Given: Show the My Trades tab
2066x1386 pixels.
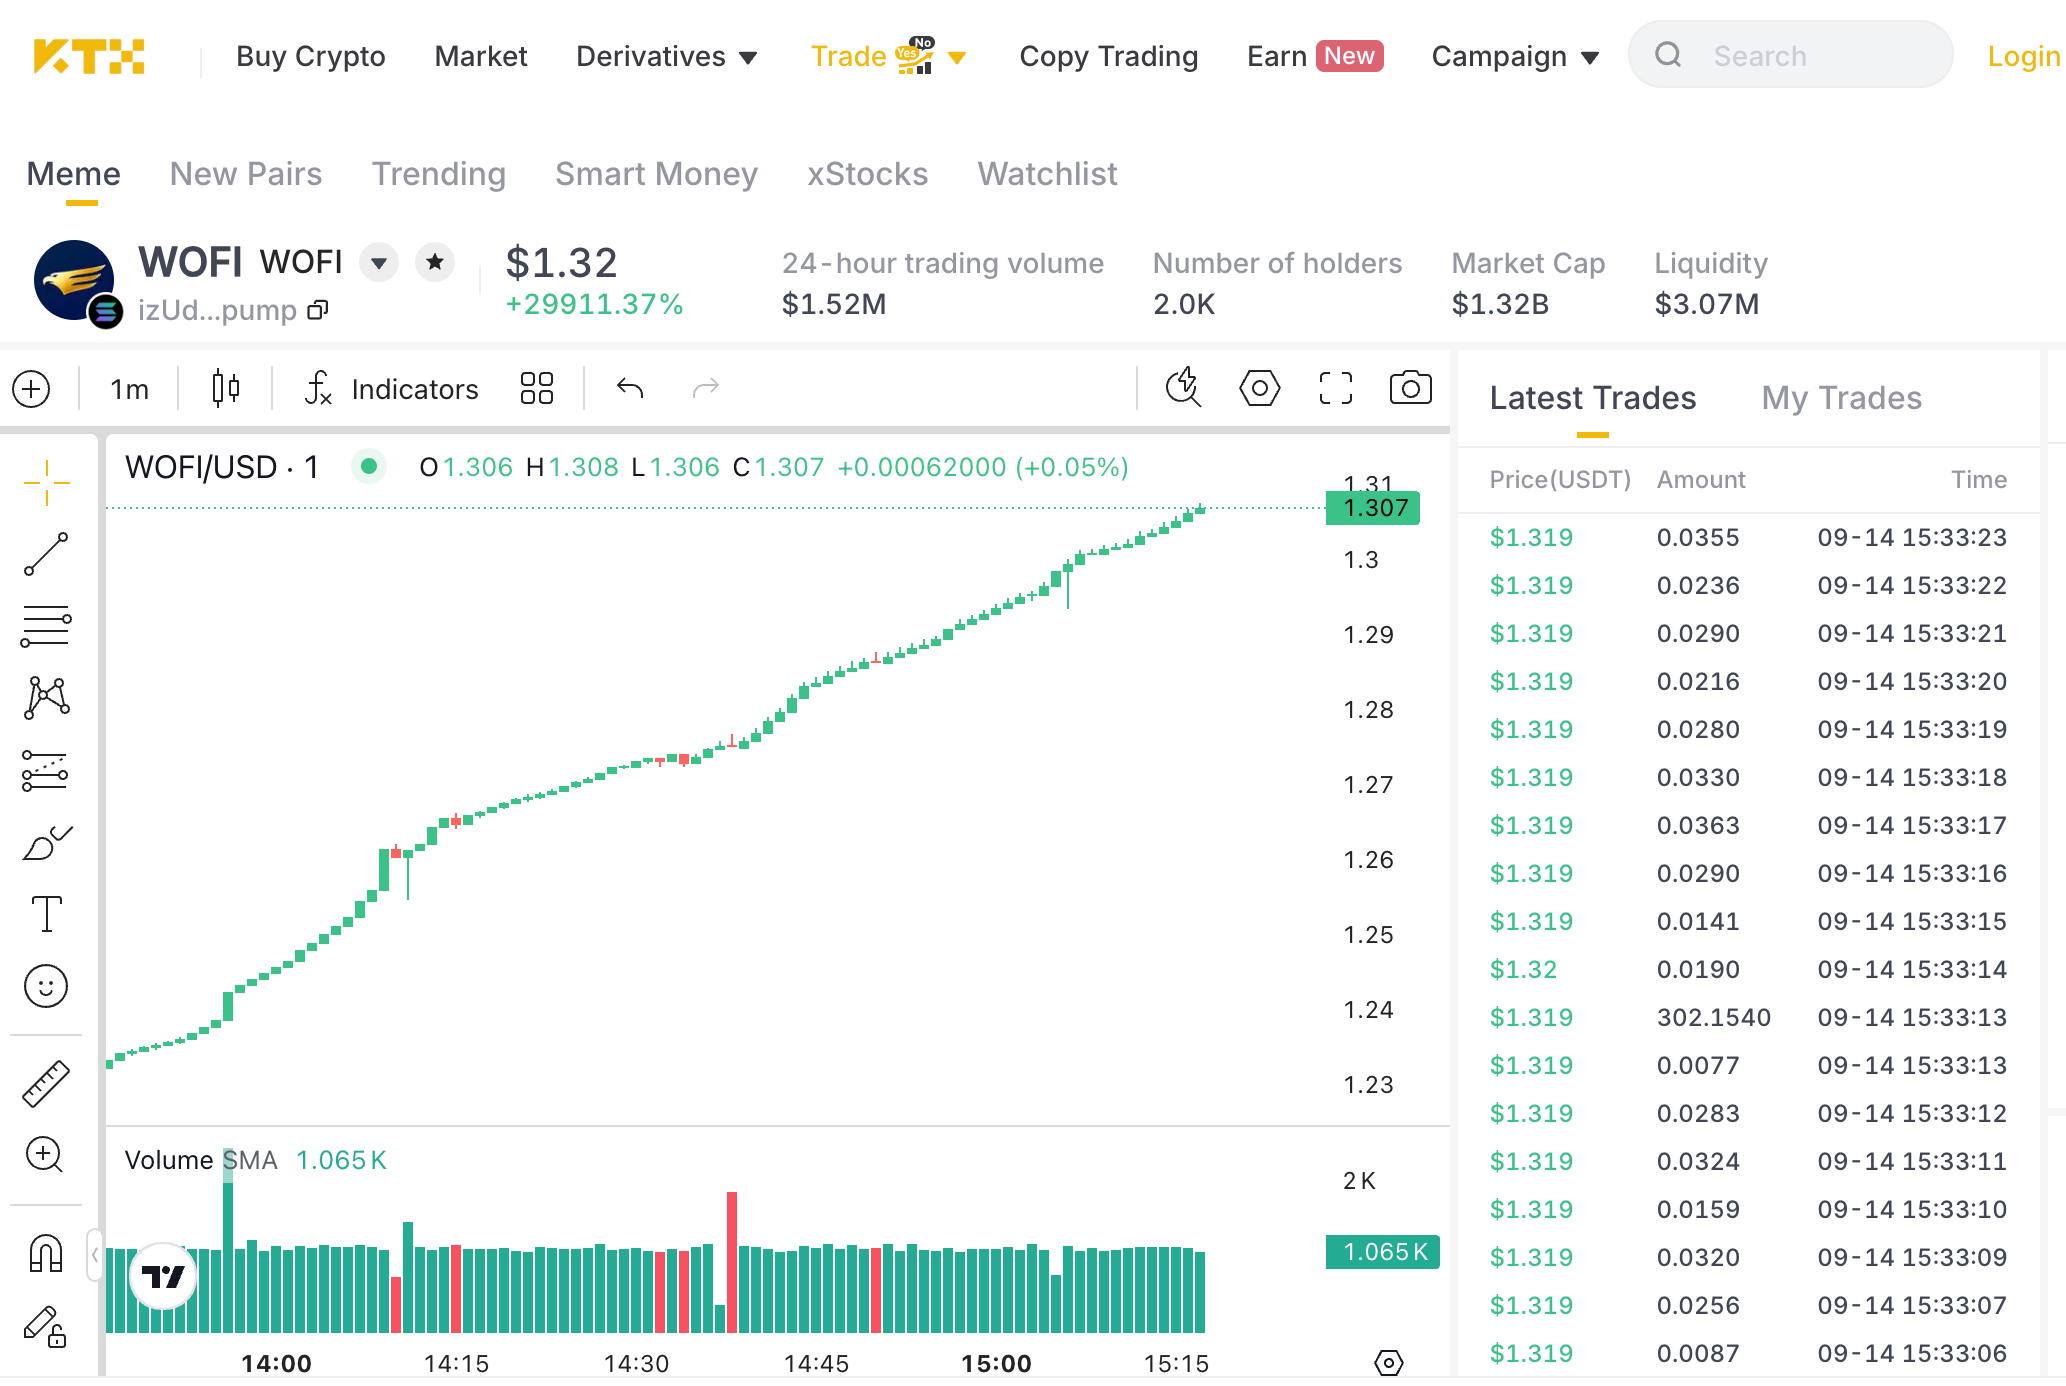Looking at the screenshot, I should click(x=1842, y=398).
